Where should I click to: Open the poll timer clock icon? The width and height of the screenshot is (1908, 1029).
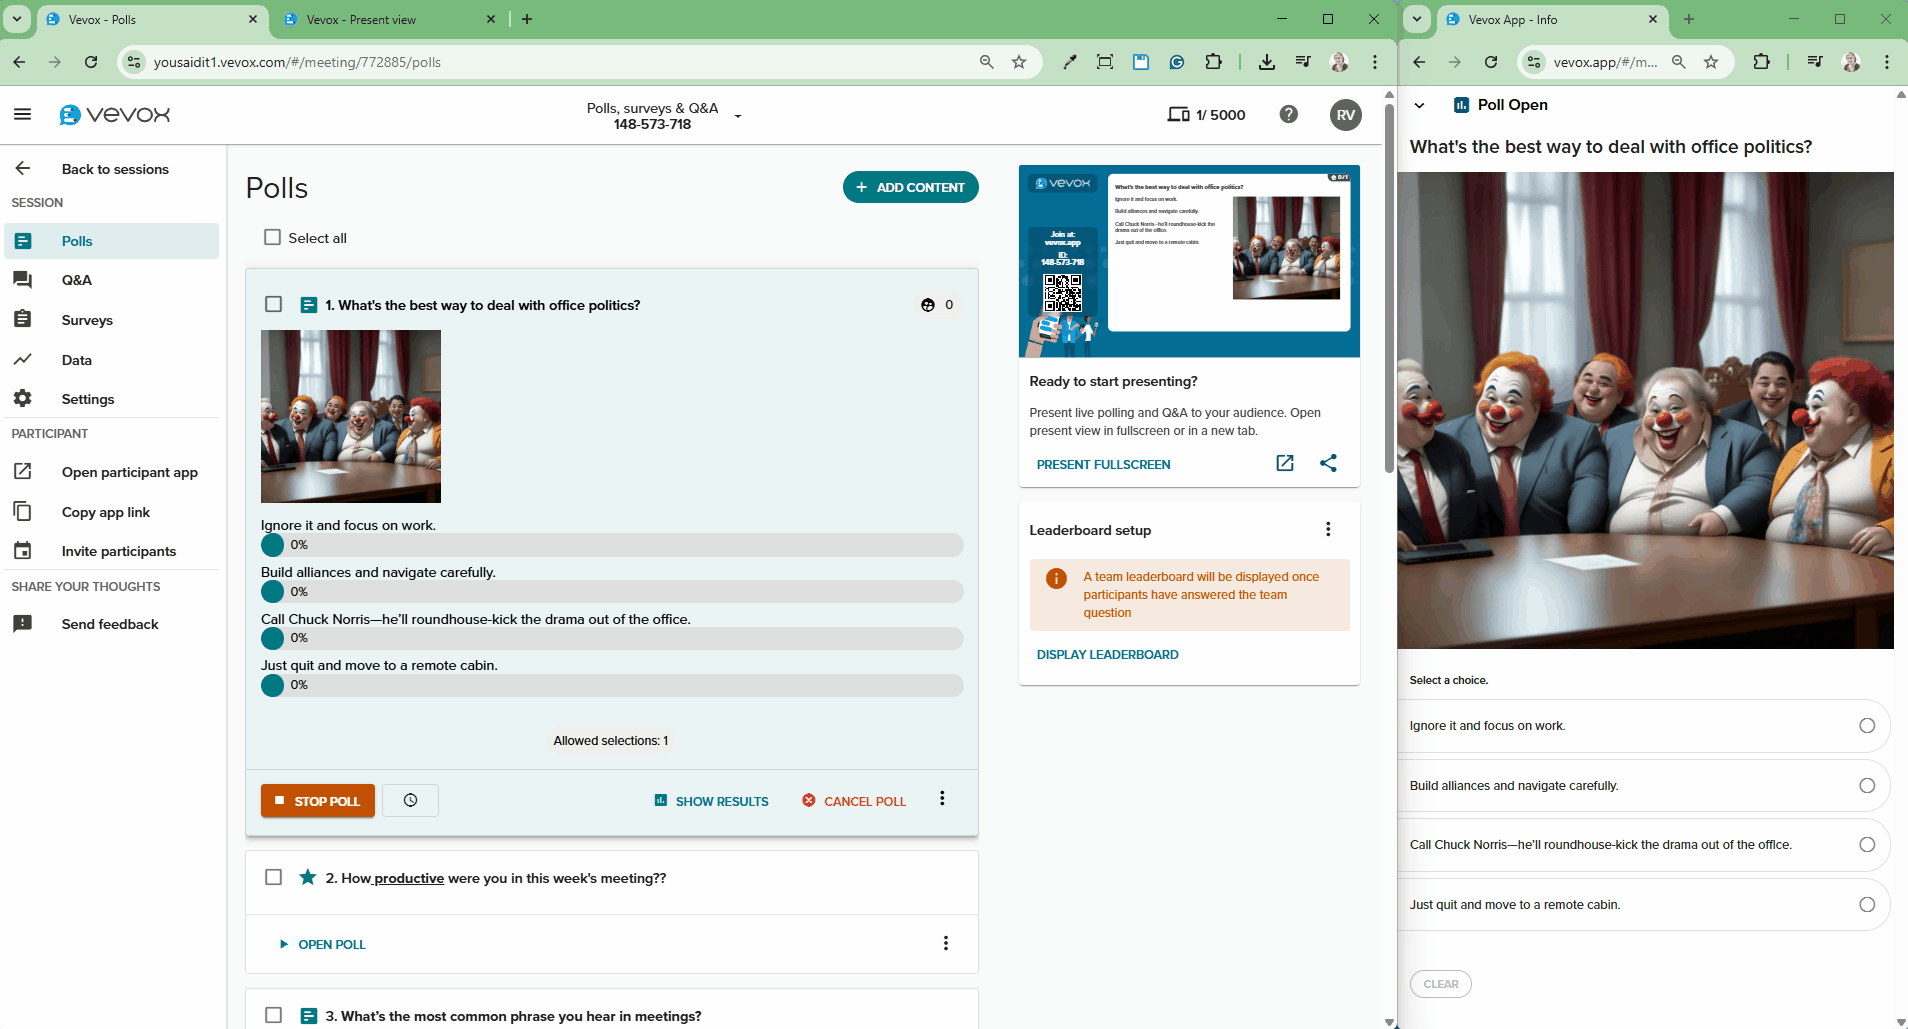point(410,800)
